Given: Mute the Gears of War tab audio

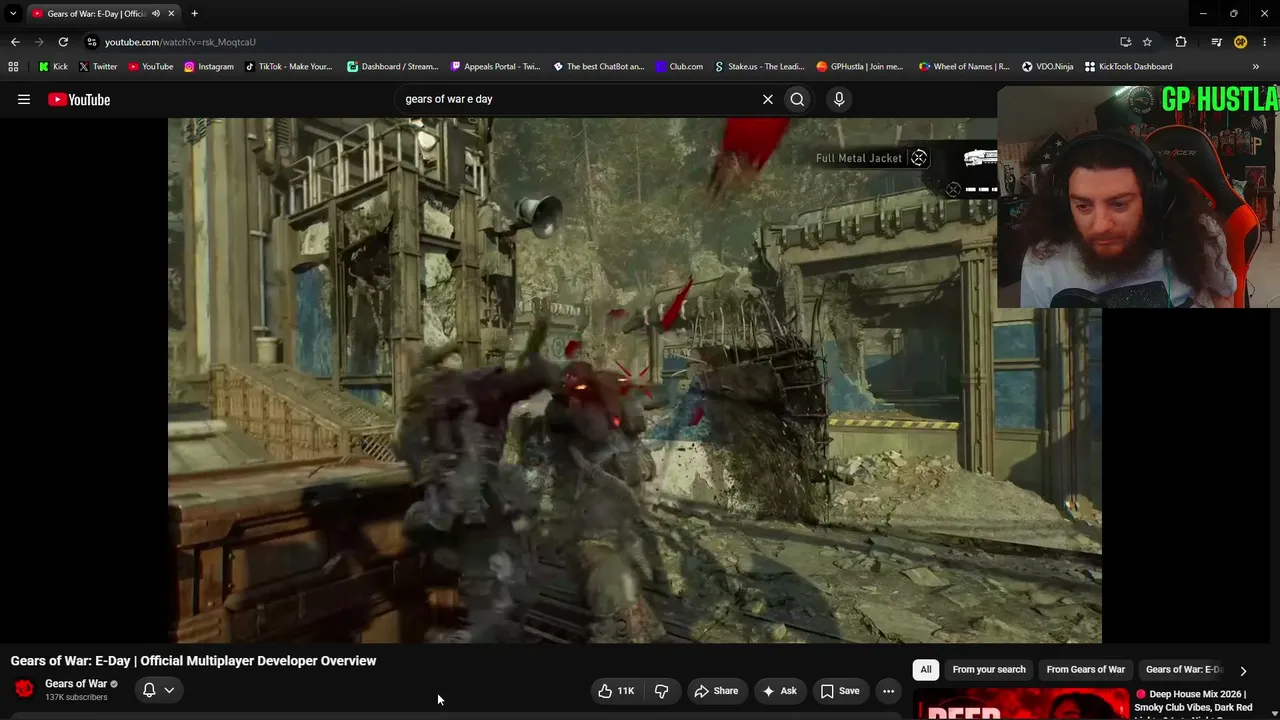Looking at the screenshot, I should 156,13.
